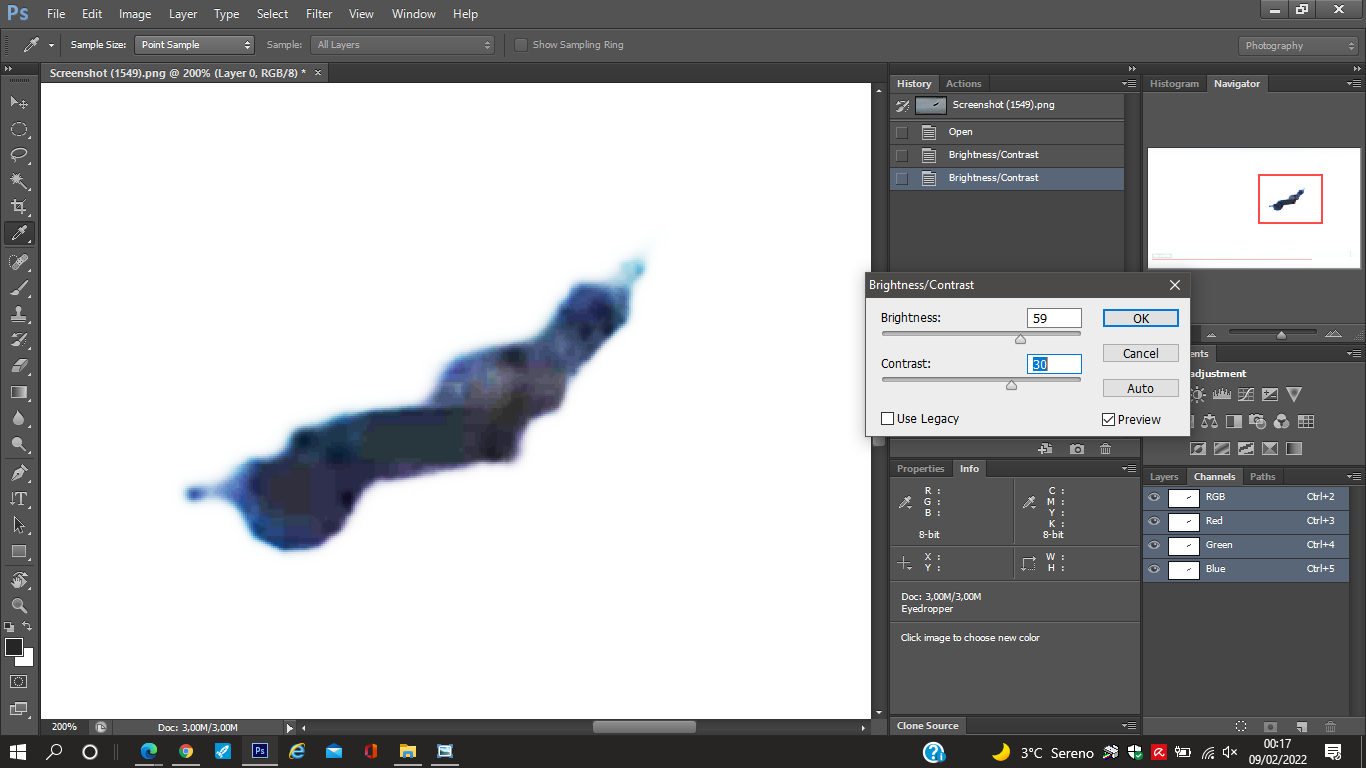Select the Crop tool

[x=19, y=207]
